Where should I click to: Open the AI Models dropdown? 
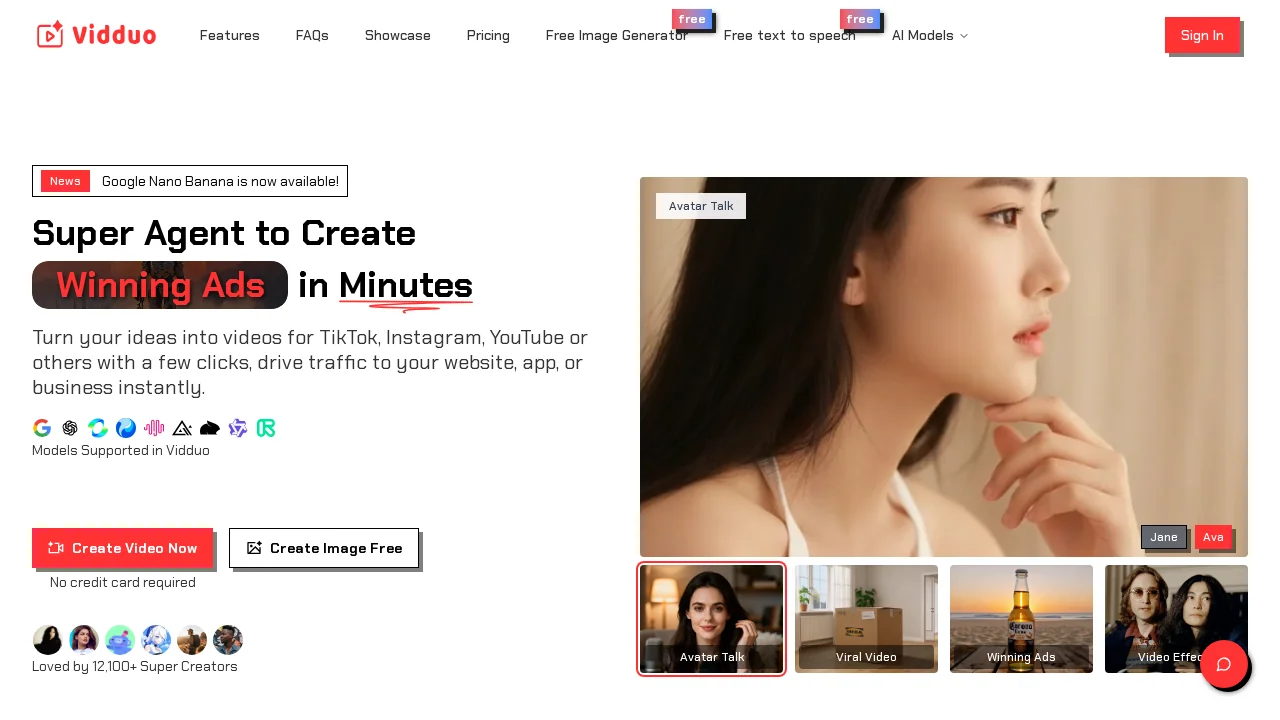coord(929,35)
